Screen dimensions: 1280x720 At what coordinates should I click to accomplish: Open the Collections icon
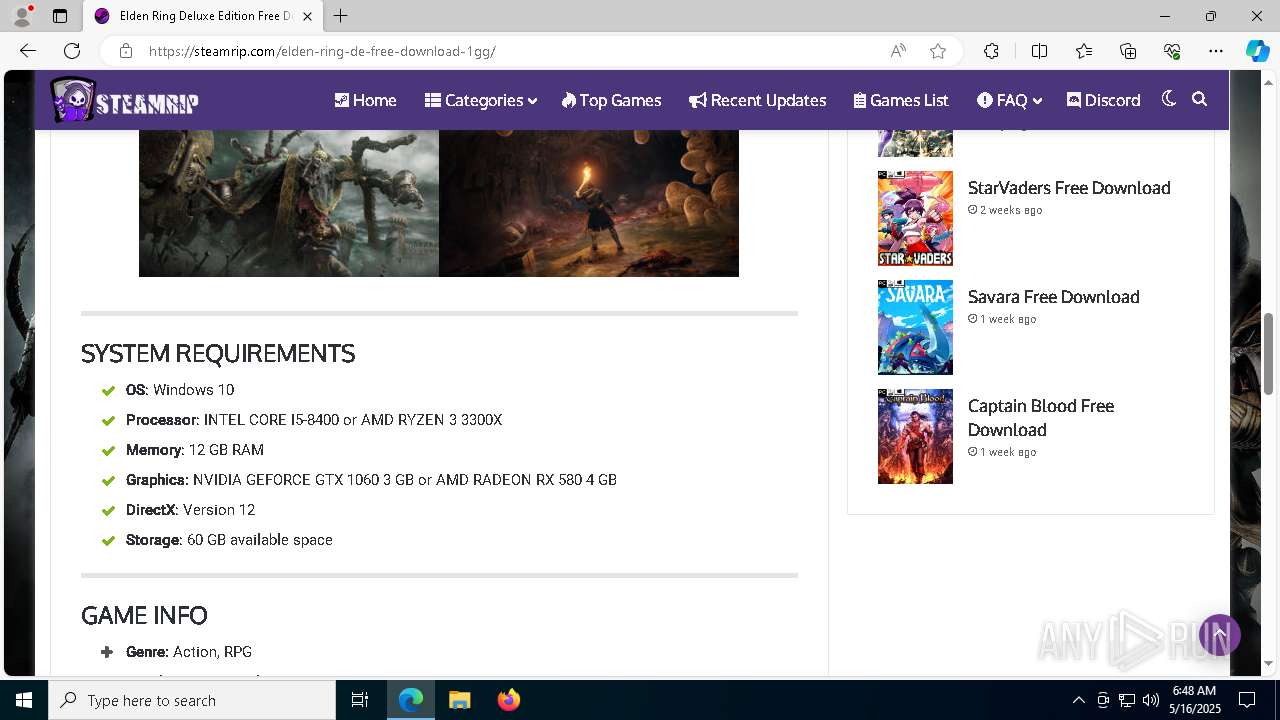pyautogui.click(x=1128, y=51)
